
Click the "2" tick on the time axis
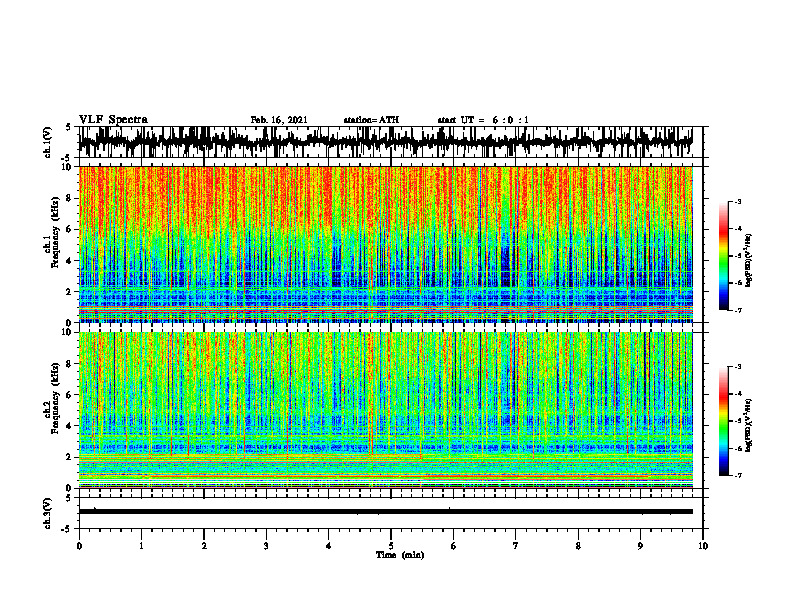tap(204, 546)
